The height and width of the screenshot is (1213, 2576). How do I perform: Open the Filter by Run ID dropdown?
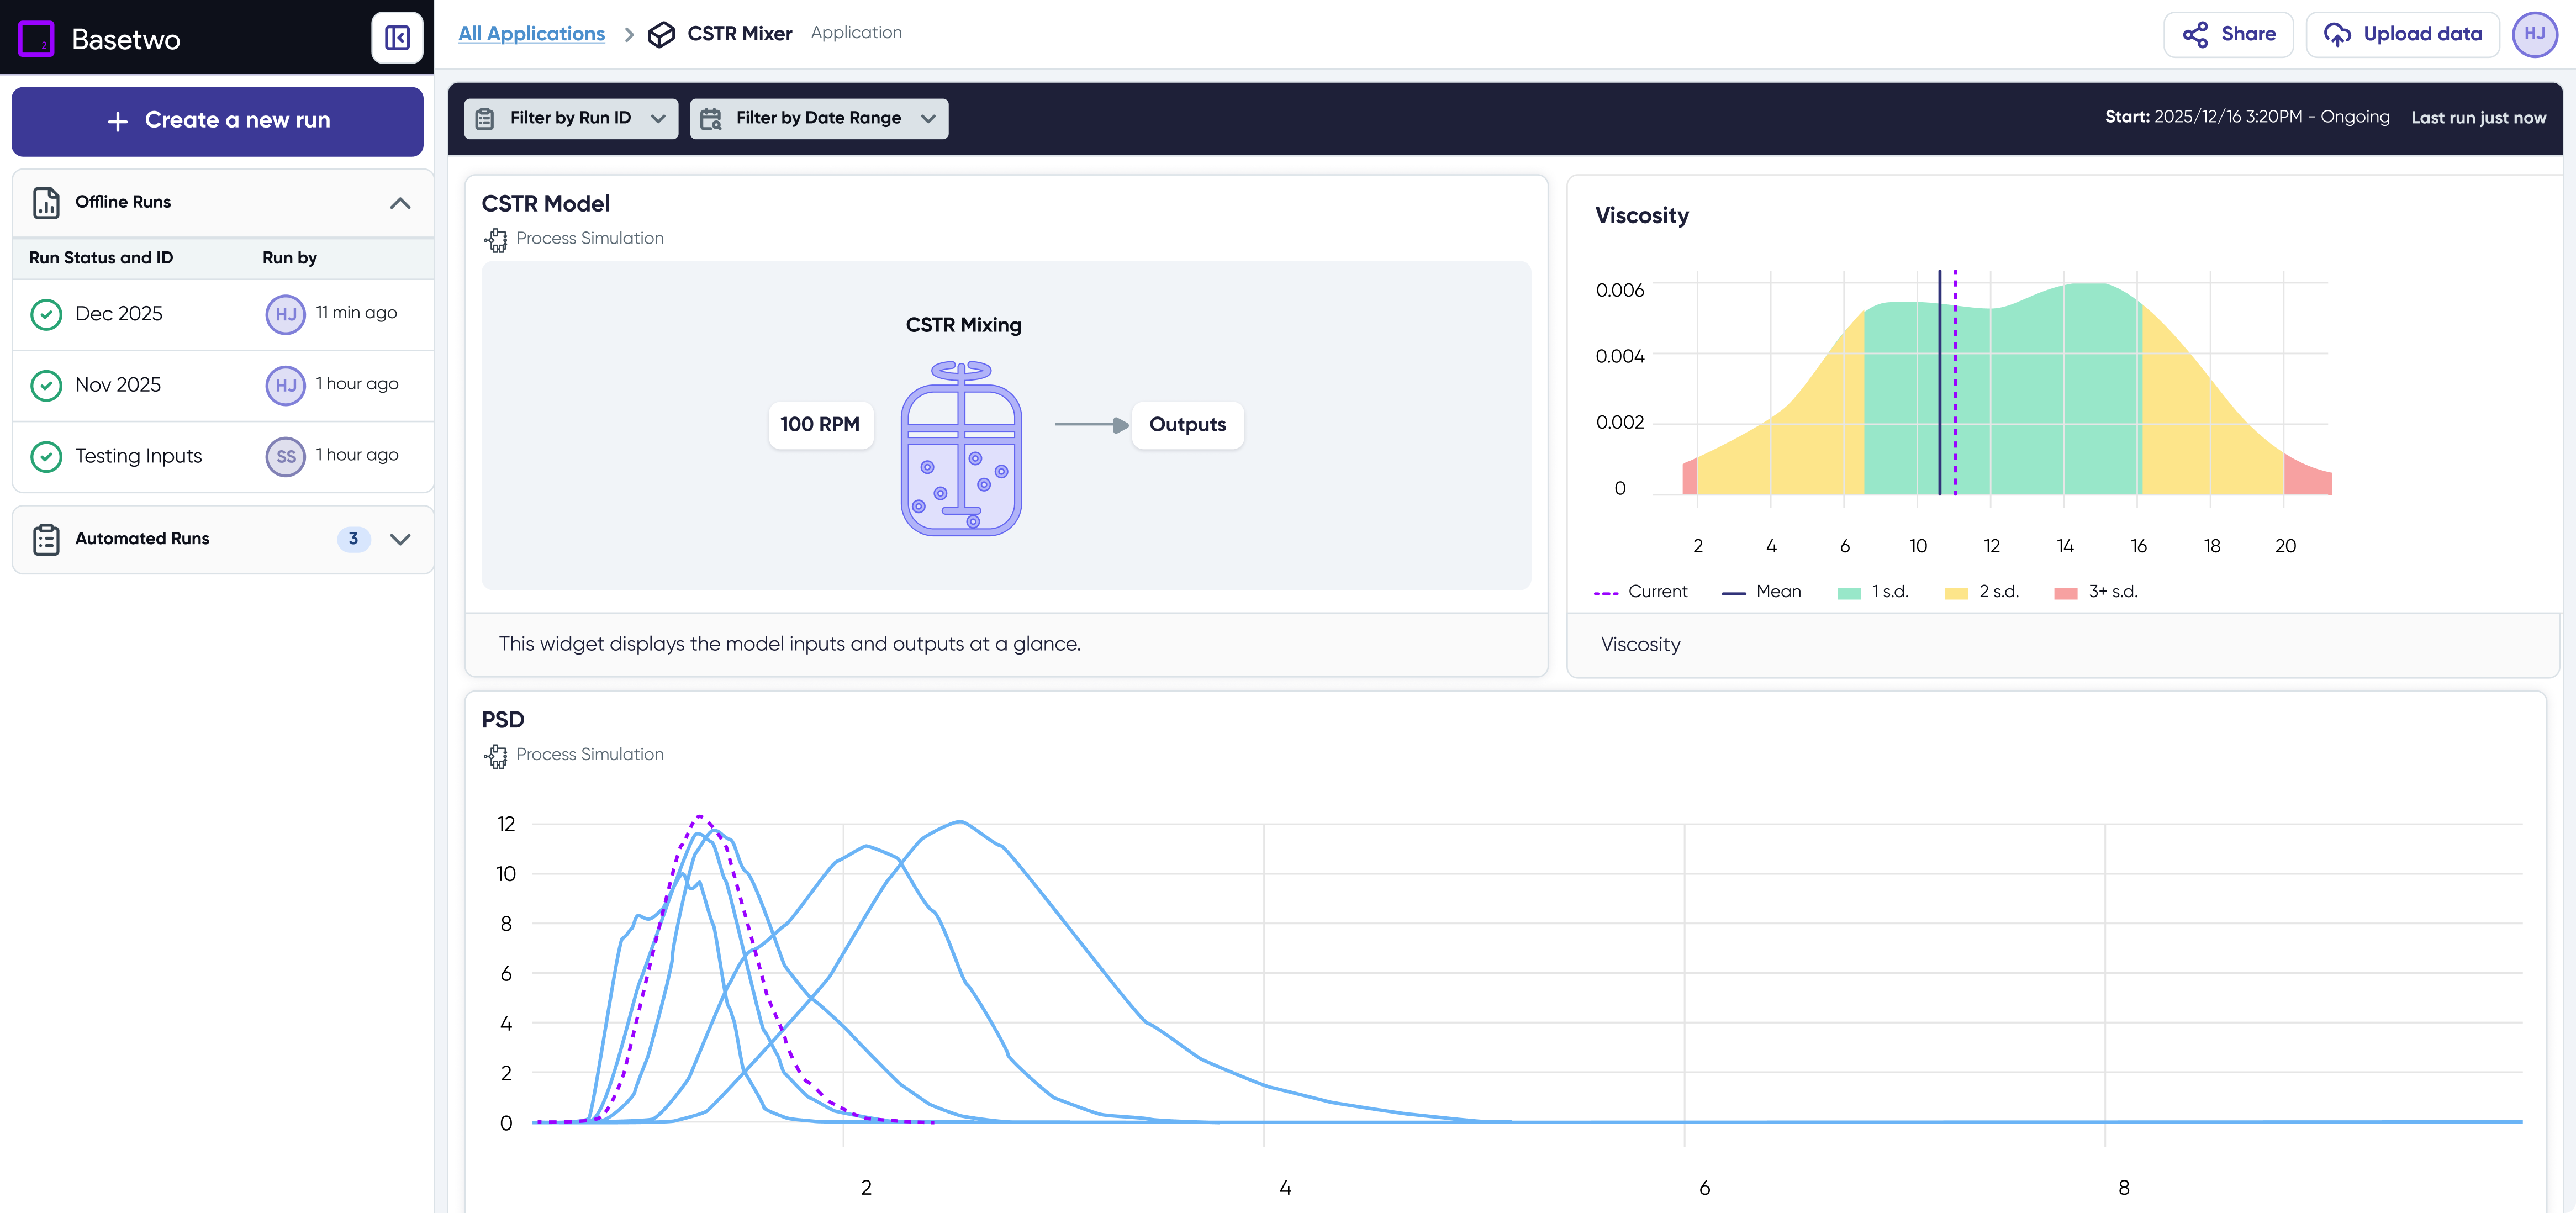[x=571, y=118]
